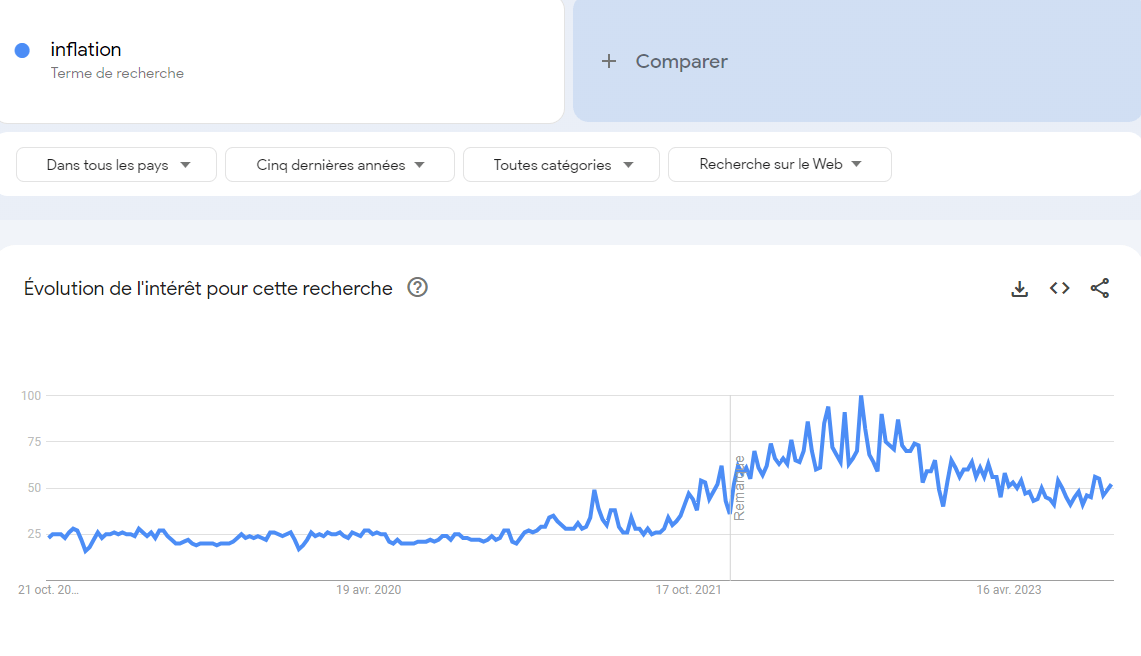Click the '17 oct. 2021' date label
Viewport: 1141px width, 656px height.
click(688, 590)
